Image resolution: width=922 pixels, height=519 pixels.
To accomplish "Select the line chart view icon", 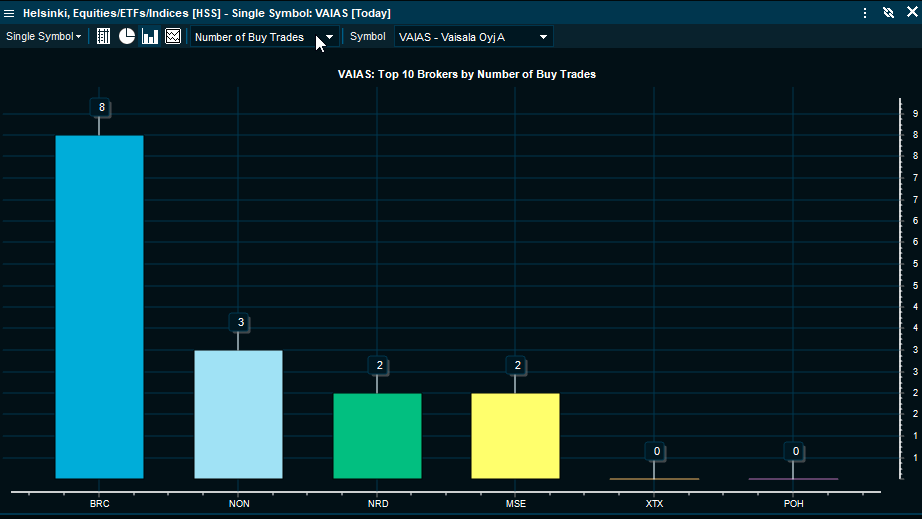I will coord(173,37).
